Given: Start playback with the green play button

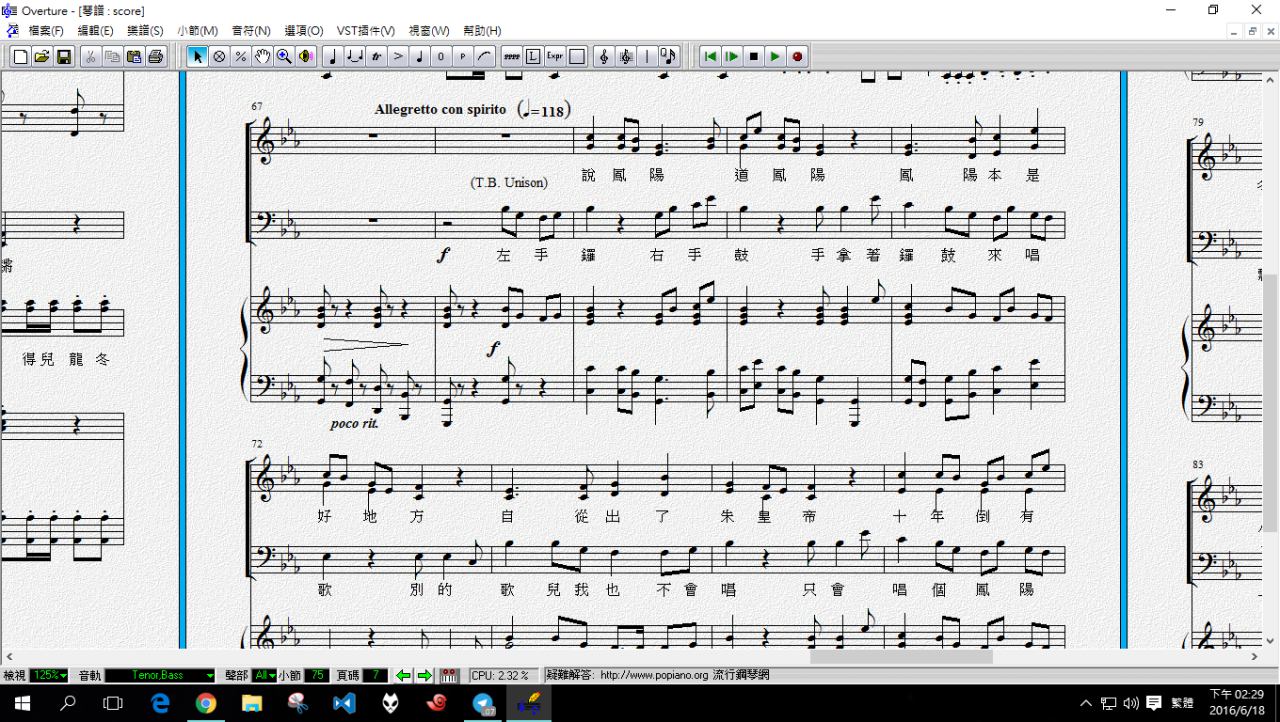Looking at the screenshot, I should [775, 57].
